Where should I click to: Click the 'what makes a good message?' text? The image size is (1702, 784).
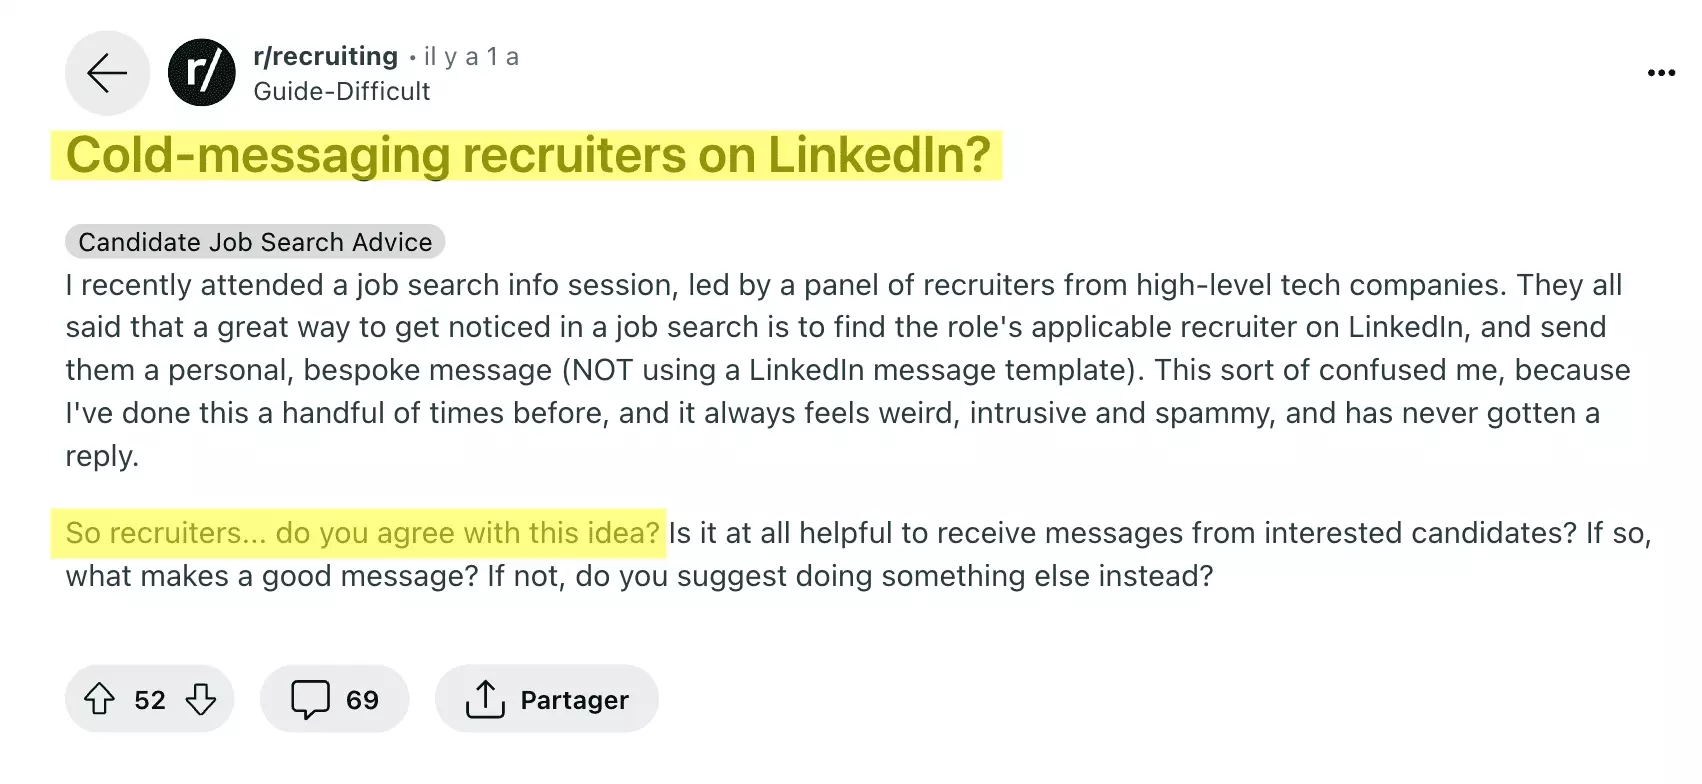pos(271,576)
